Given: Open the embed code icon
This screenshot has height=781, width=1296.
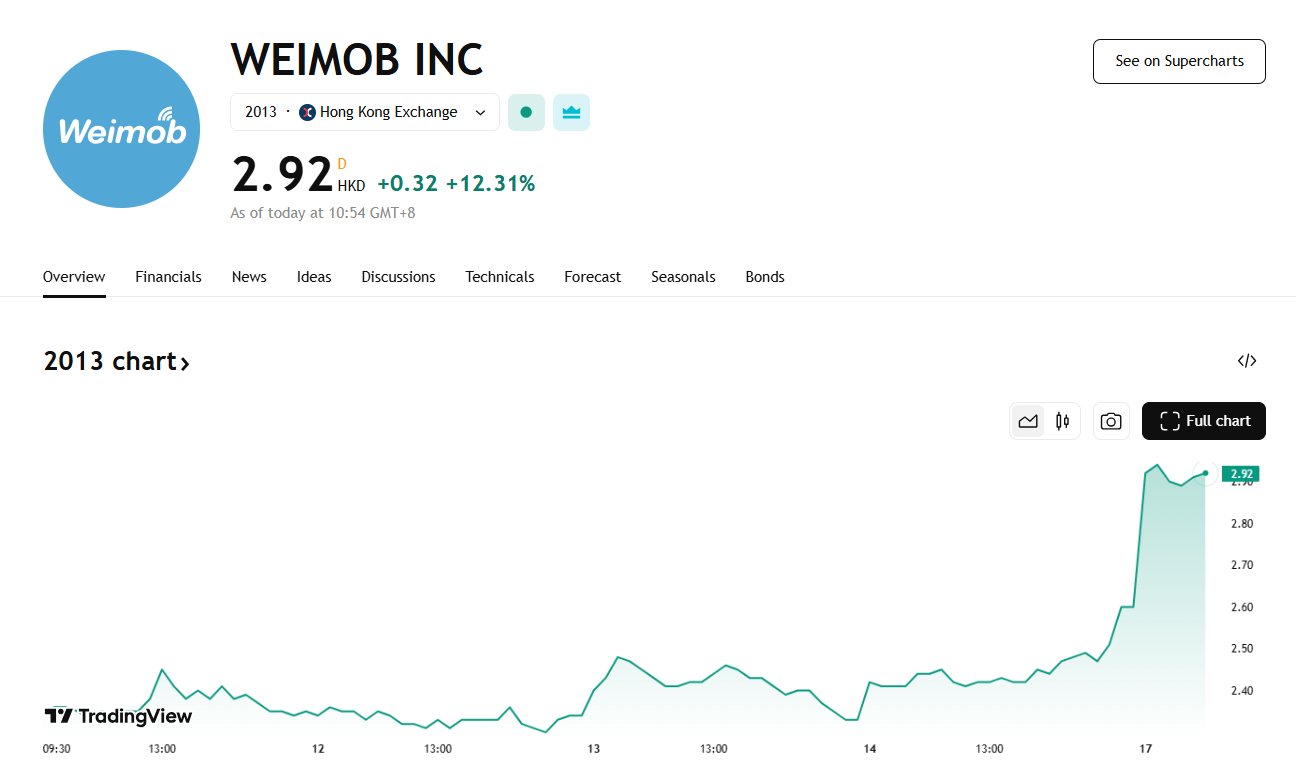Looking at the screenshot, I should point(1246,361).
